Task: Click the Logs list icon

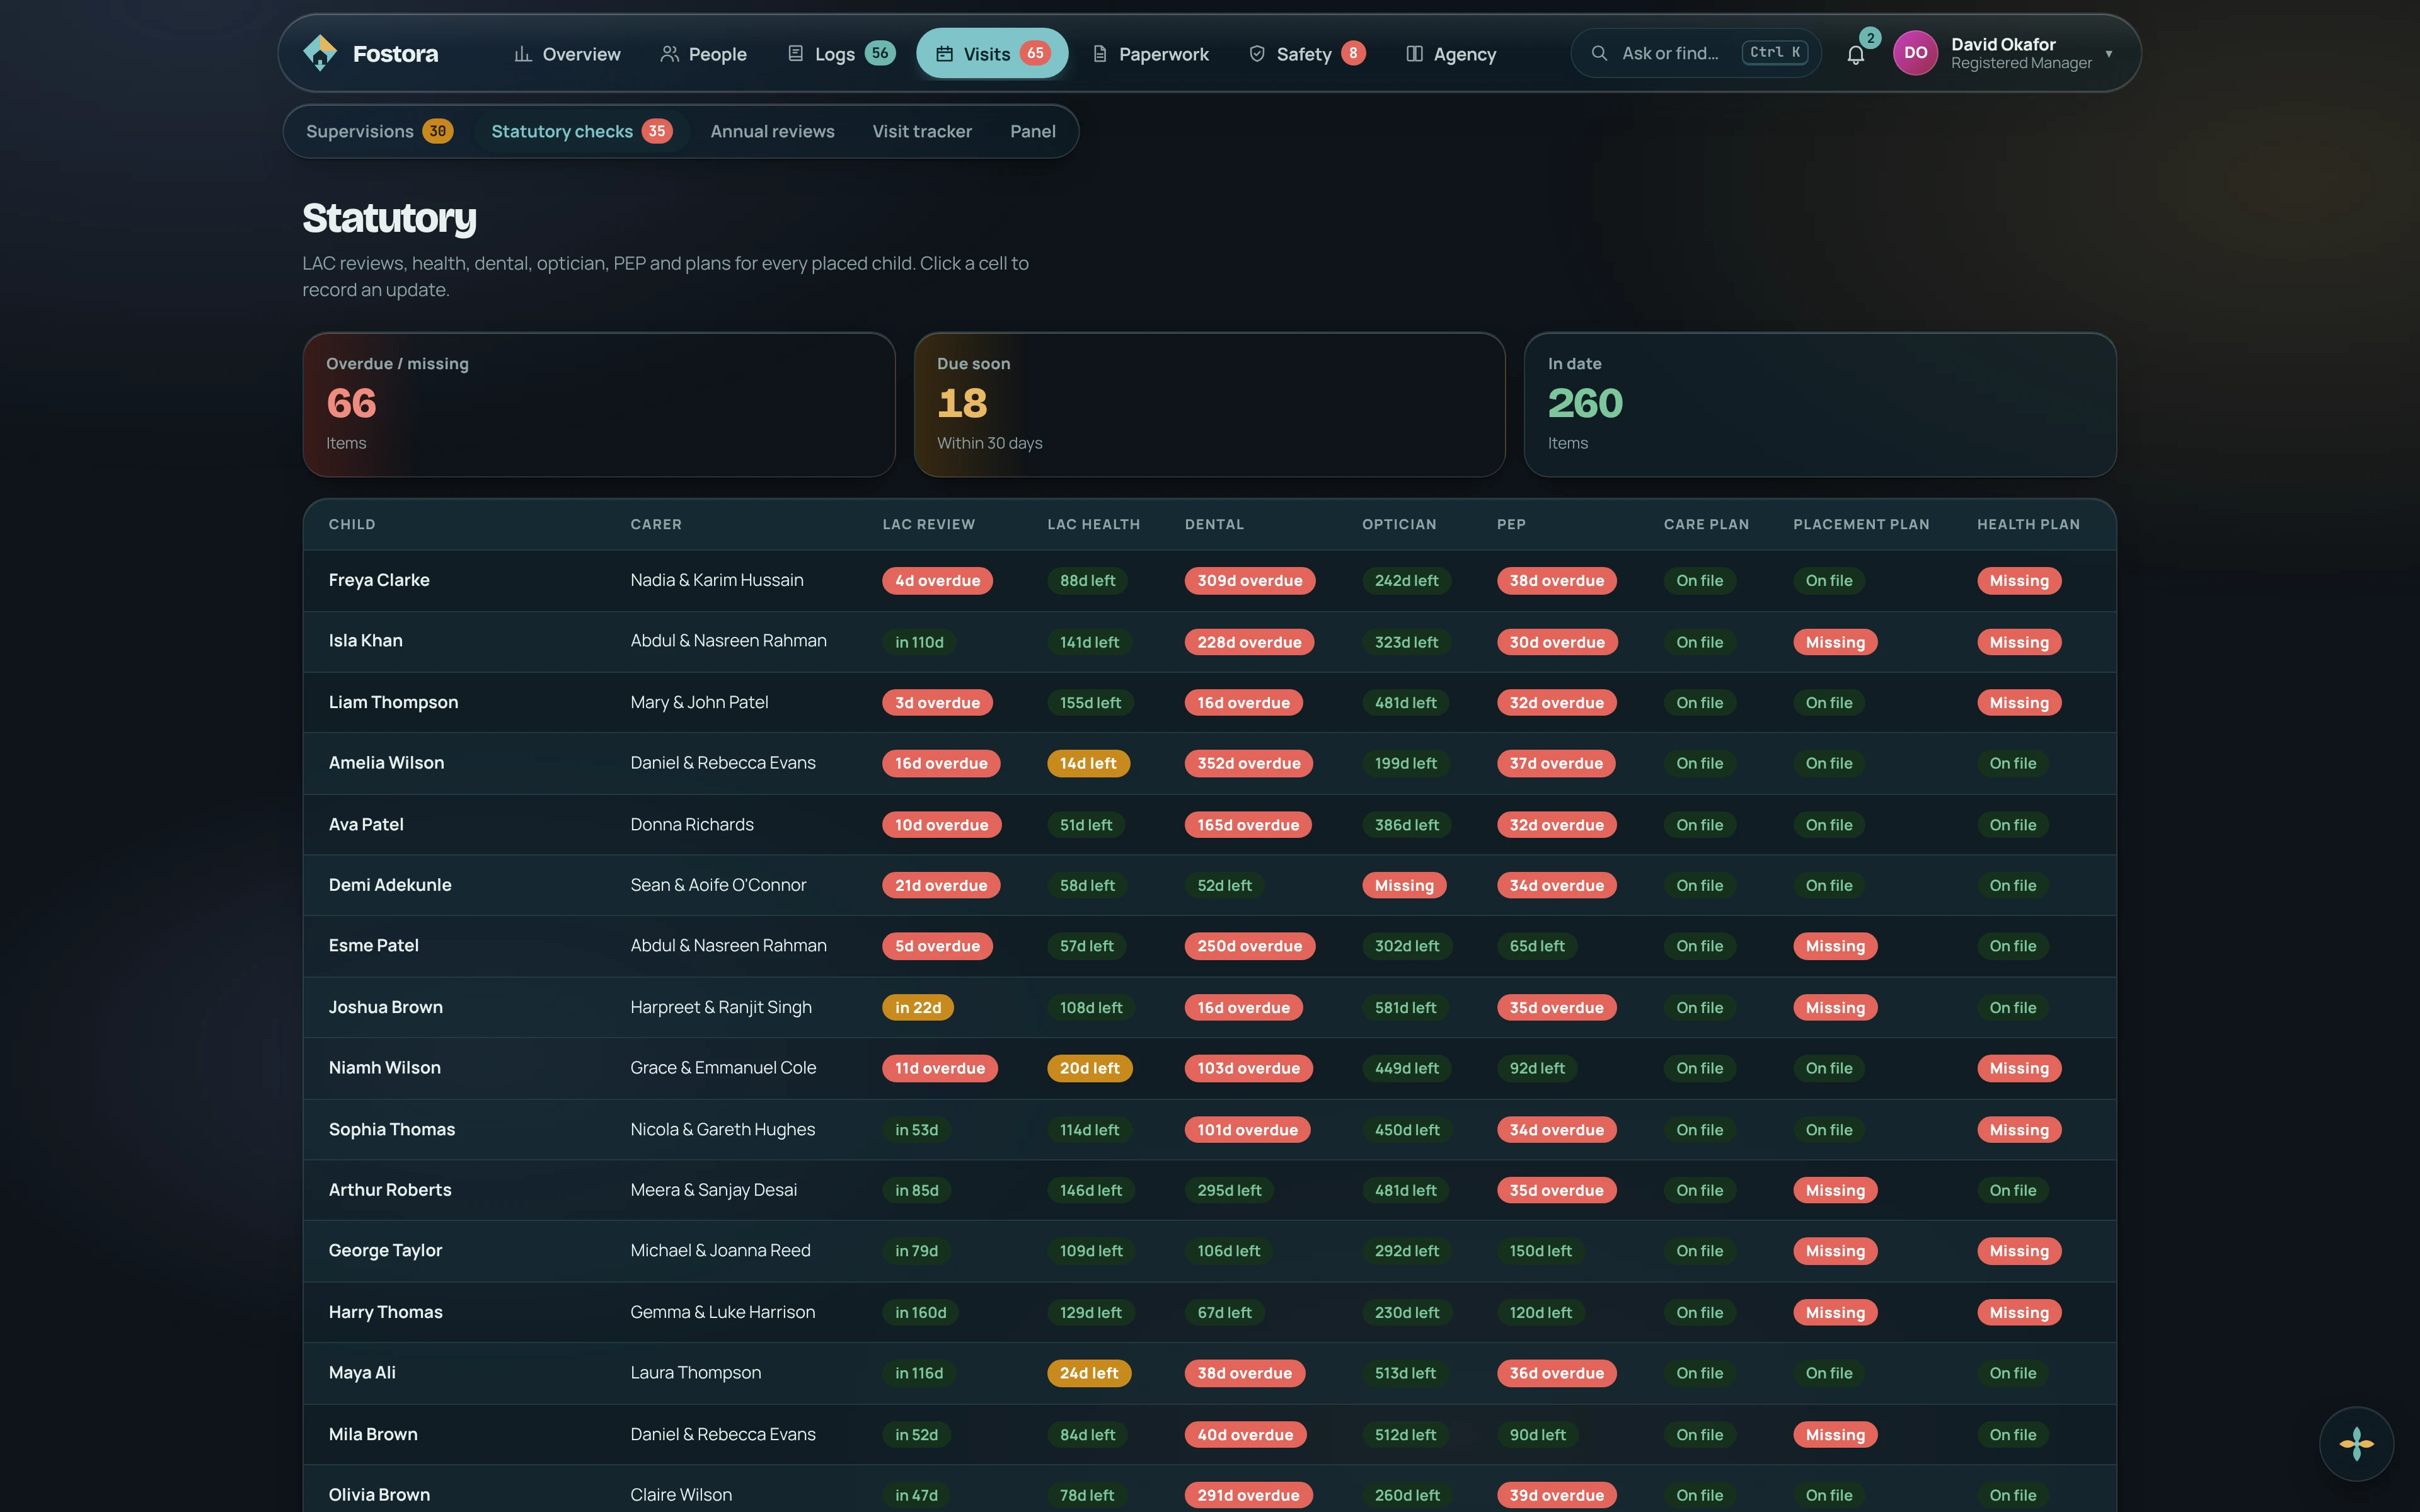Action: 795,54
